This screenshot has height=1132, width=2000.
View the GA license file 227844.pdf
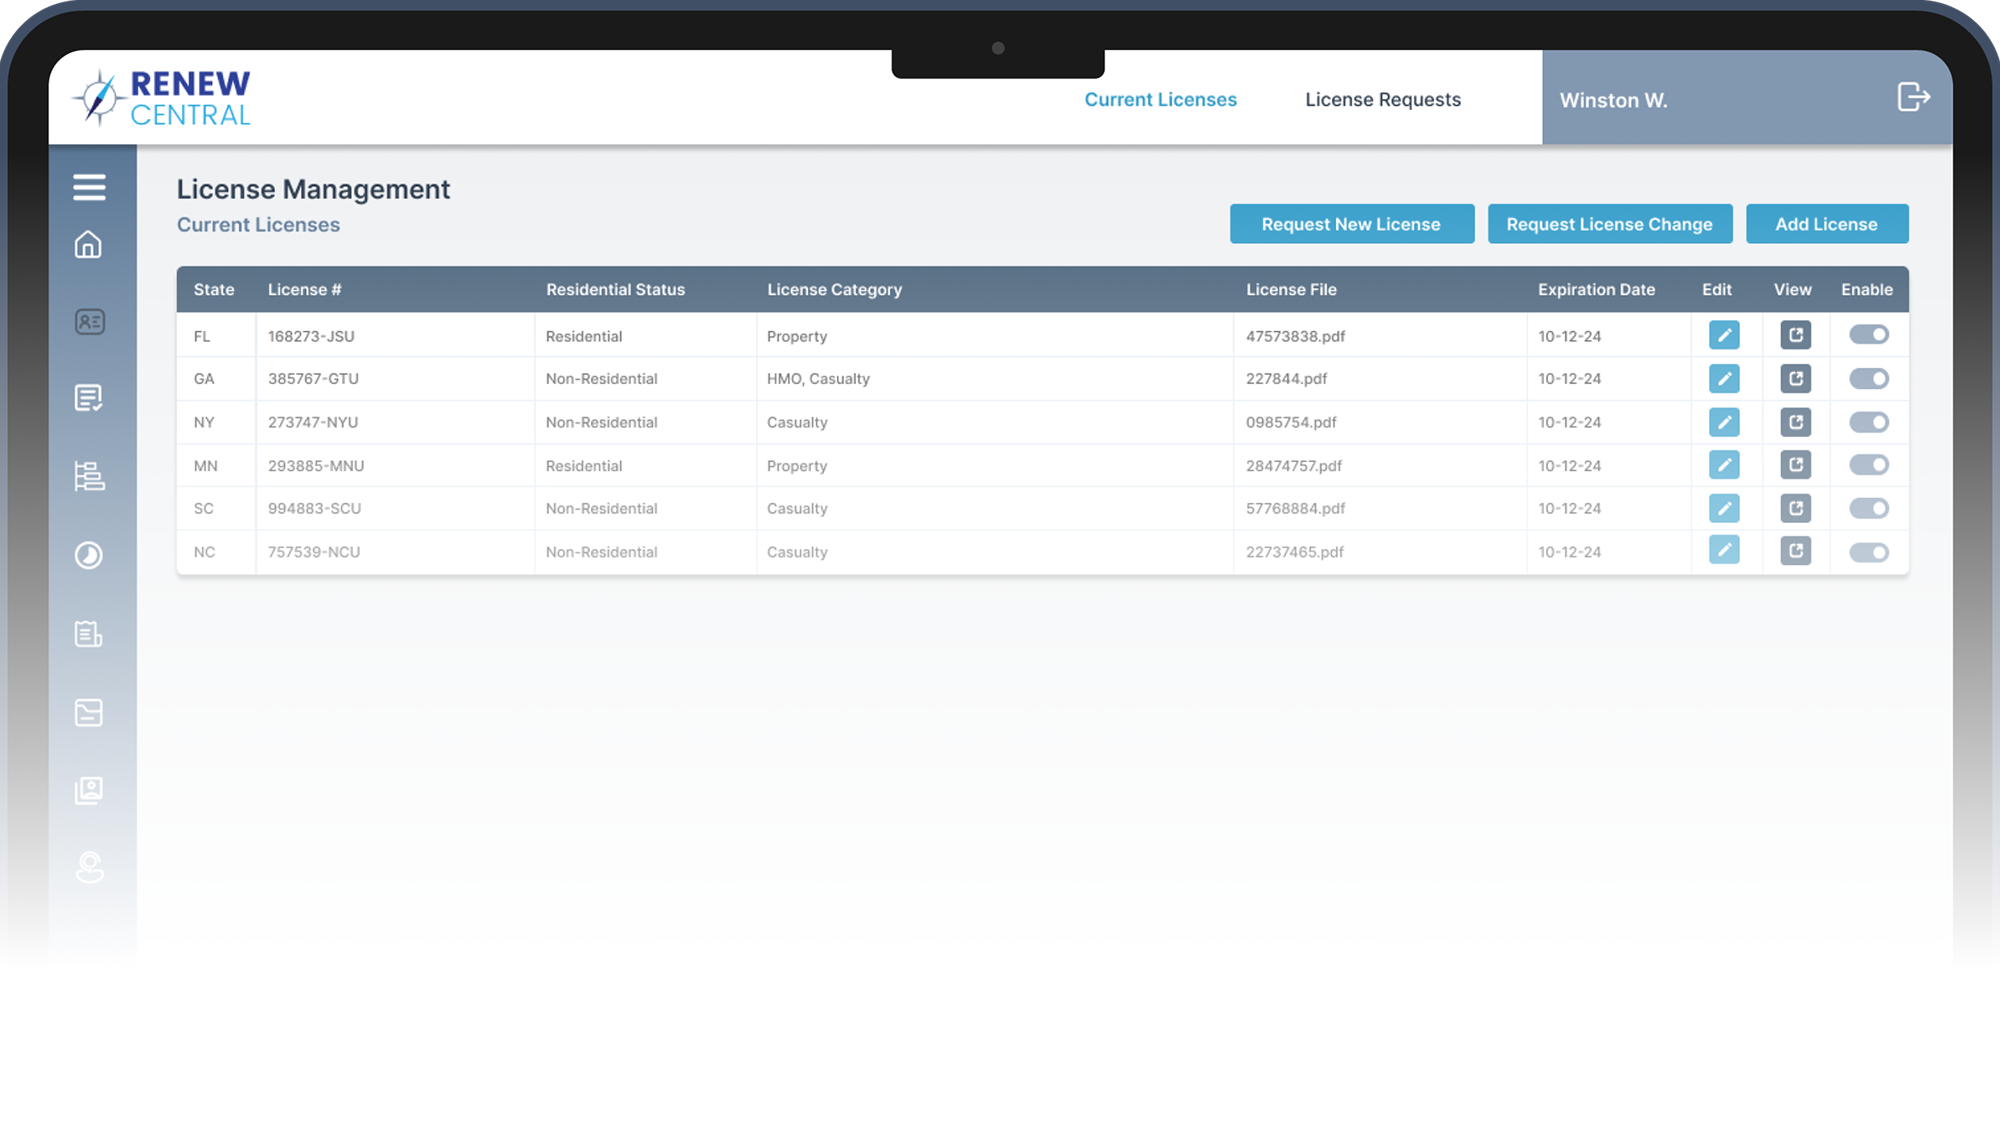coord(1796,379)
